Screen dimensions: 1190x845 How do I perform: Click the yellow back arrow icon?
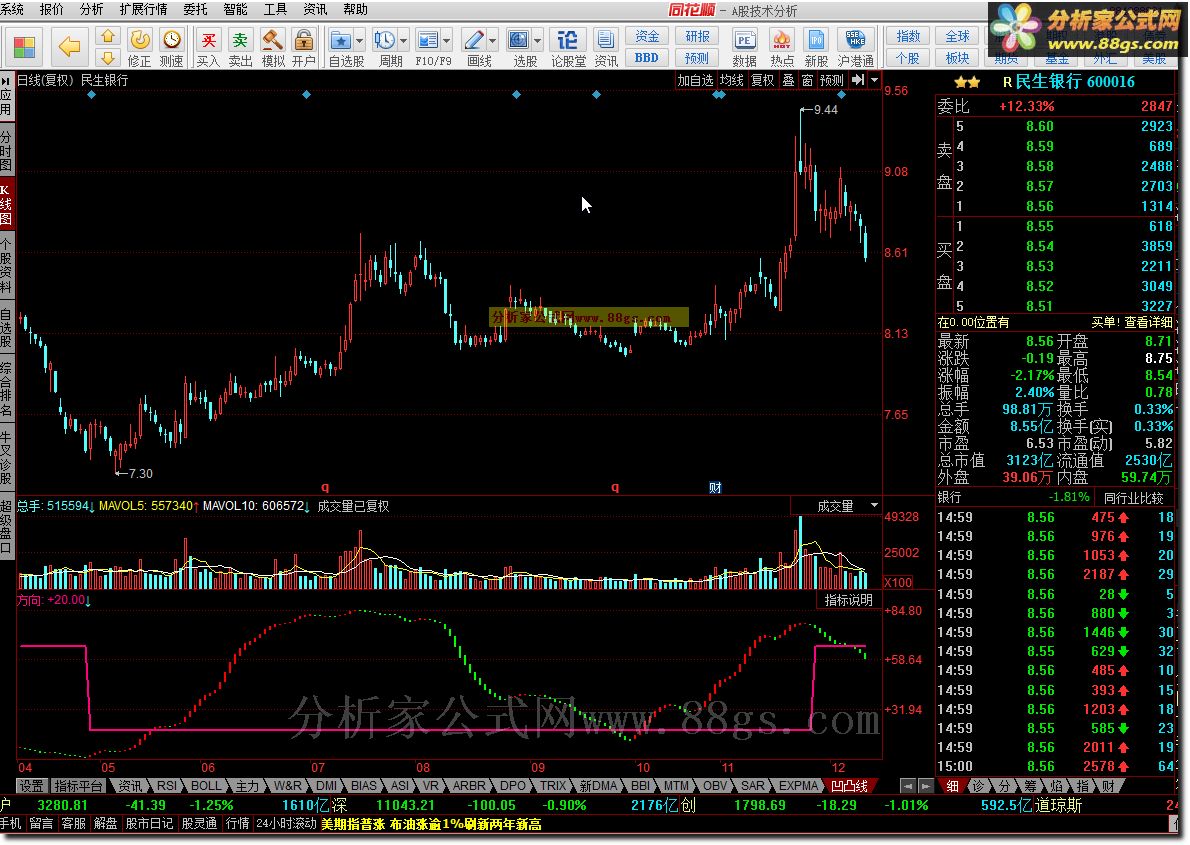69,46
